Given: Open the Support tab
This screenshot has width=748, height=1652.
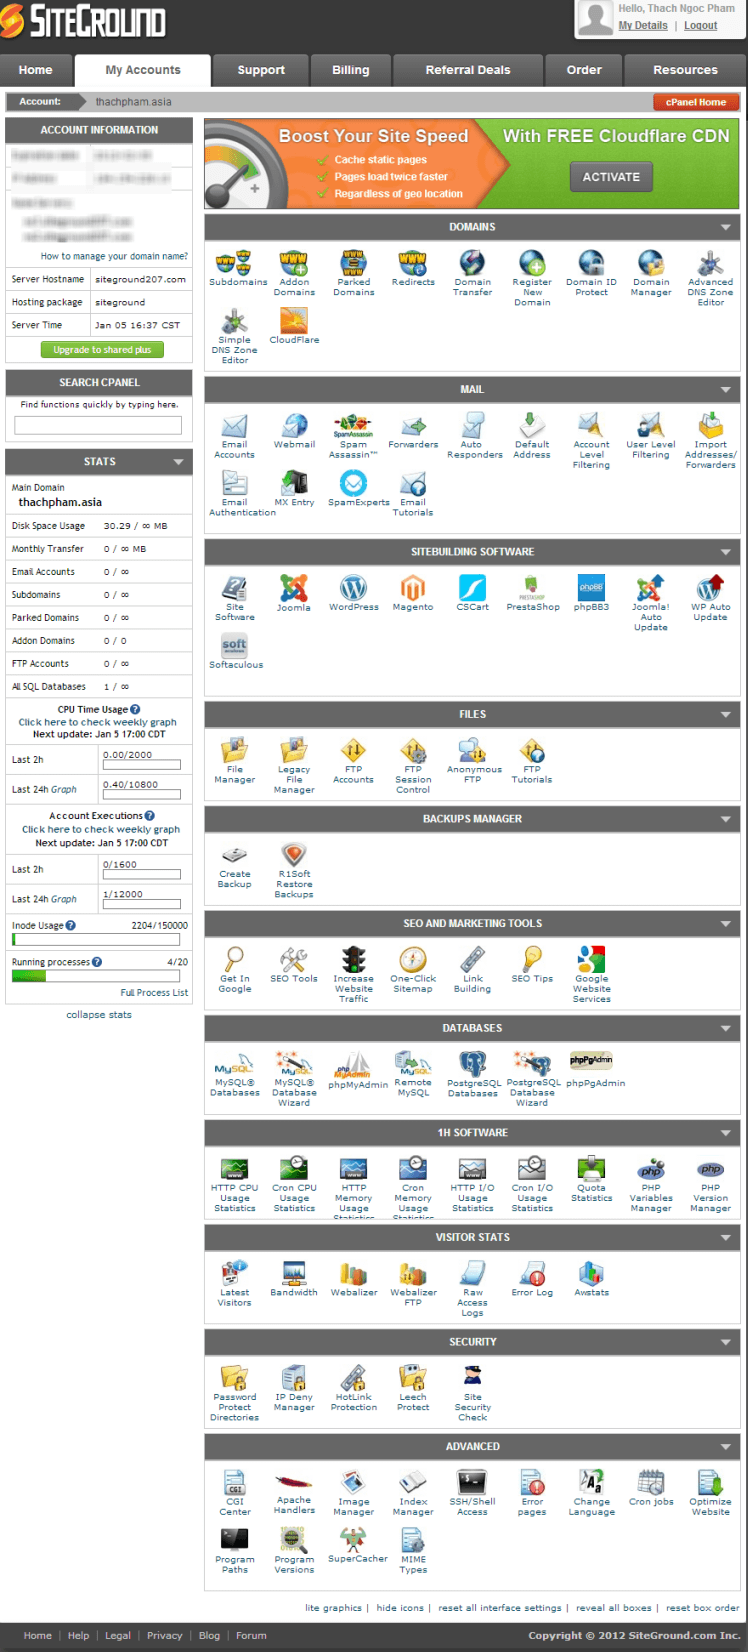Looking at the screenshot, I should click(x=261, y=70).
